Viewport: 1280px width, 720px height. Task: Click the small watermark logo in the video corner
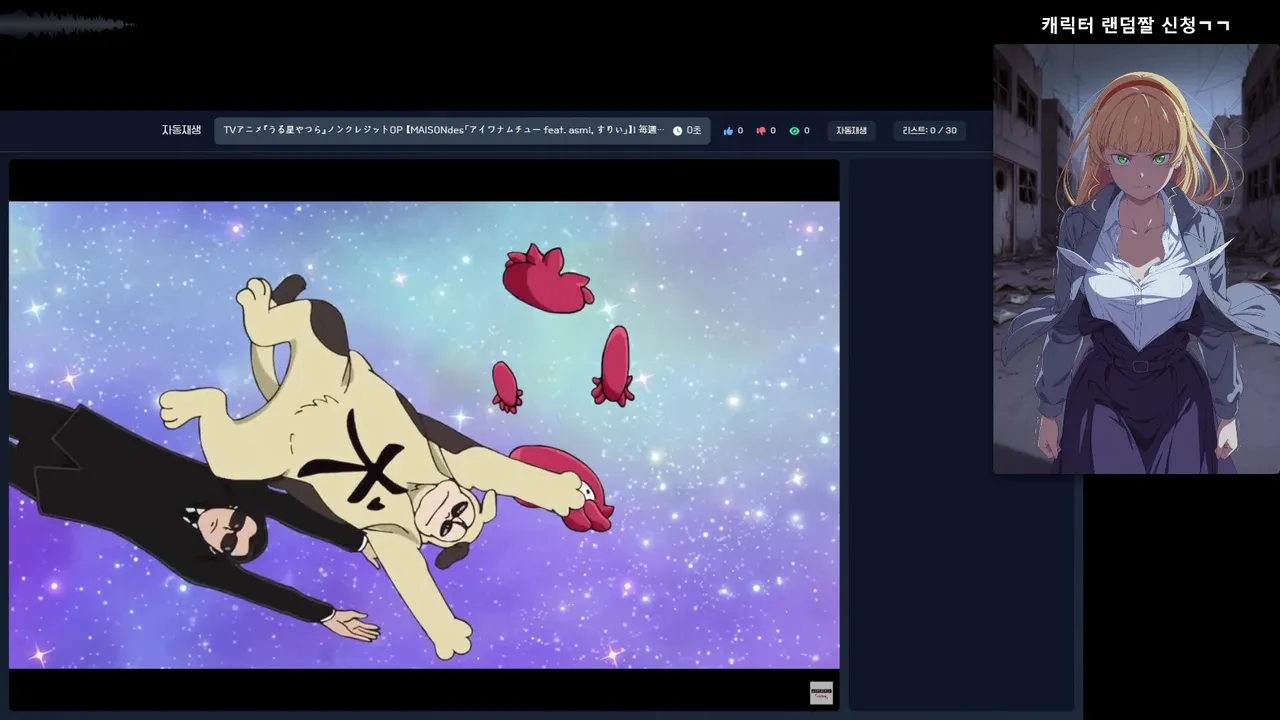pos(821,693)
